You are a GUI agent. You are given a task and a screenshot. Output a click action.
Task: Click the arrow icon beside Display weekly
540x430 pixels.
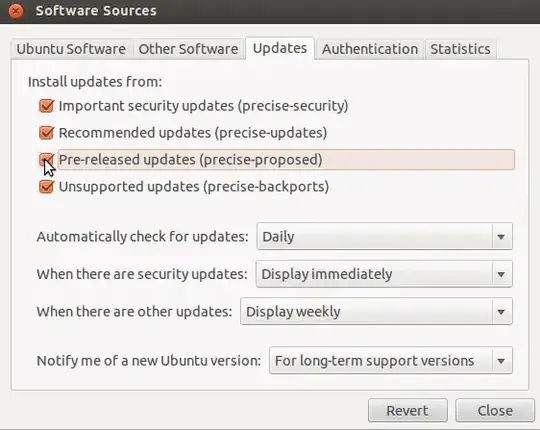point(501,312)
